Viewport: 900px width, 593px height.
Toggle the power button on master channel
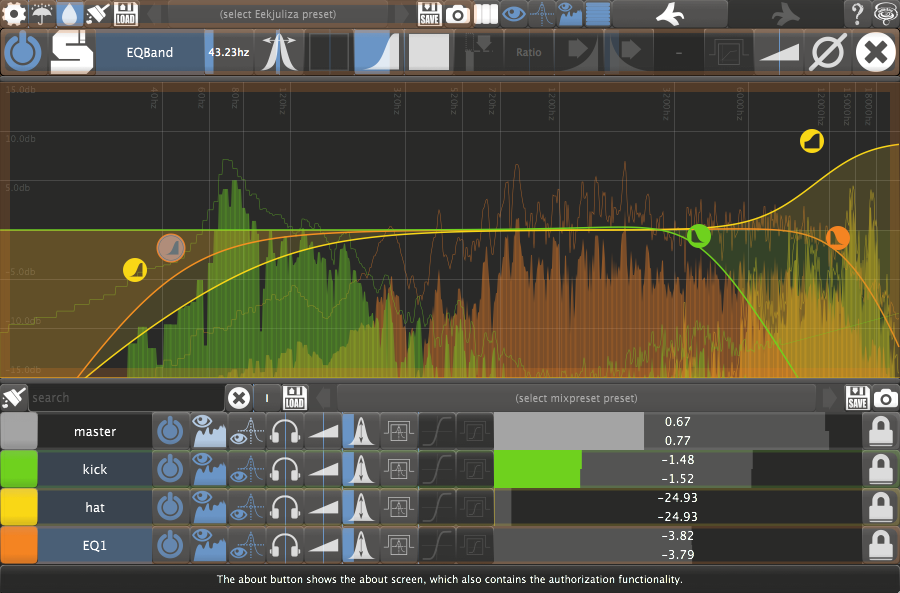170,432
